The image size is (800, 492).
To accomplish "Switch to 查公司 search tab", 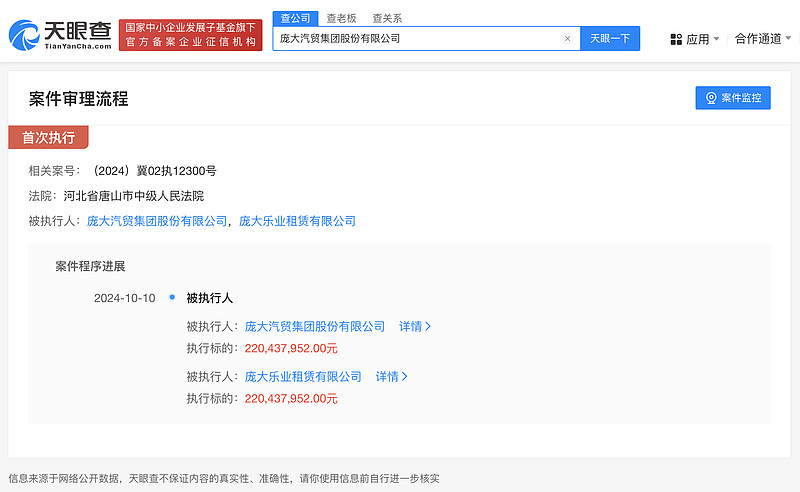I will tap(295, 18).
